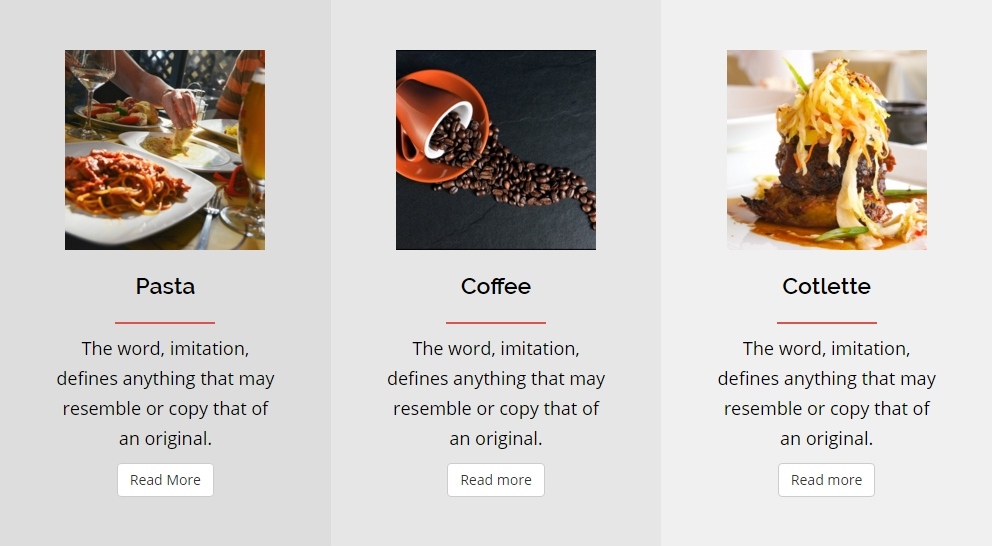The image size is (992, 546).
Task: Click the description paragraph under Pasta
Action: (x=165, y=394)
